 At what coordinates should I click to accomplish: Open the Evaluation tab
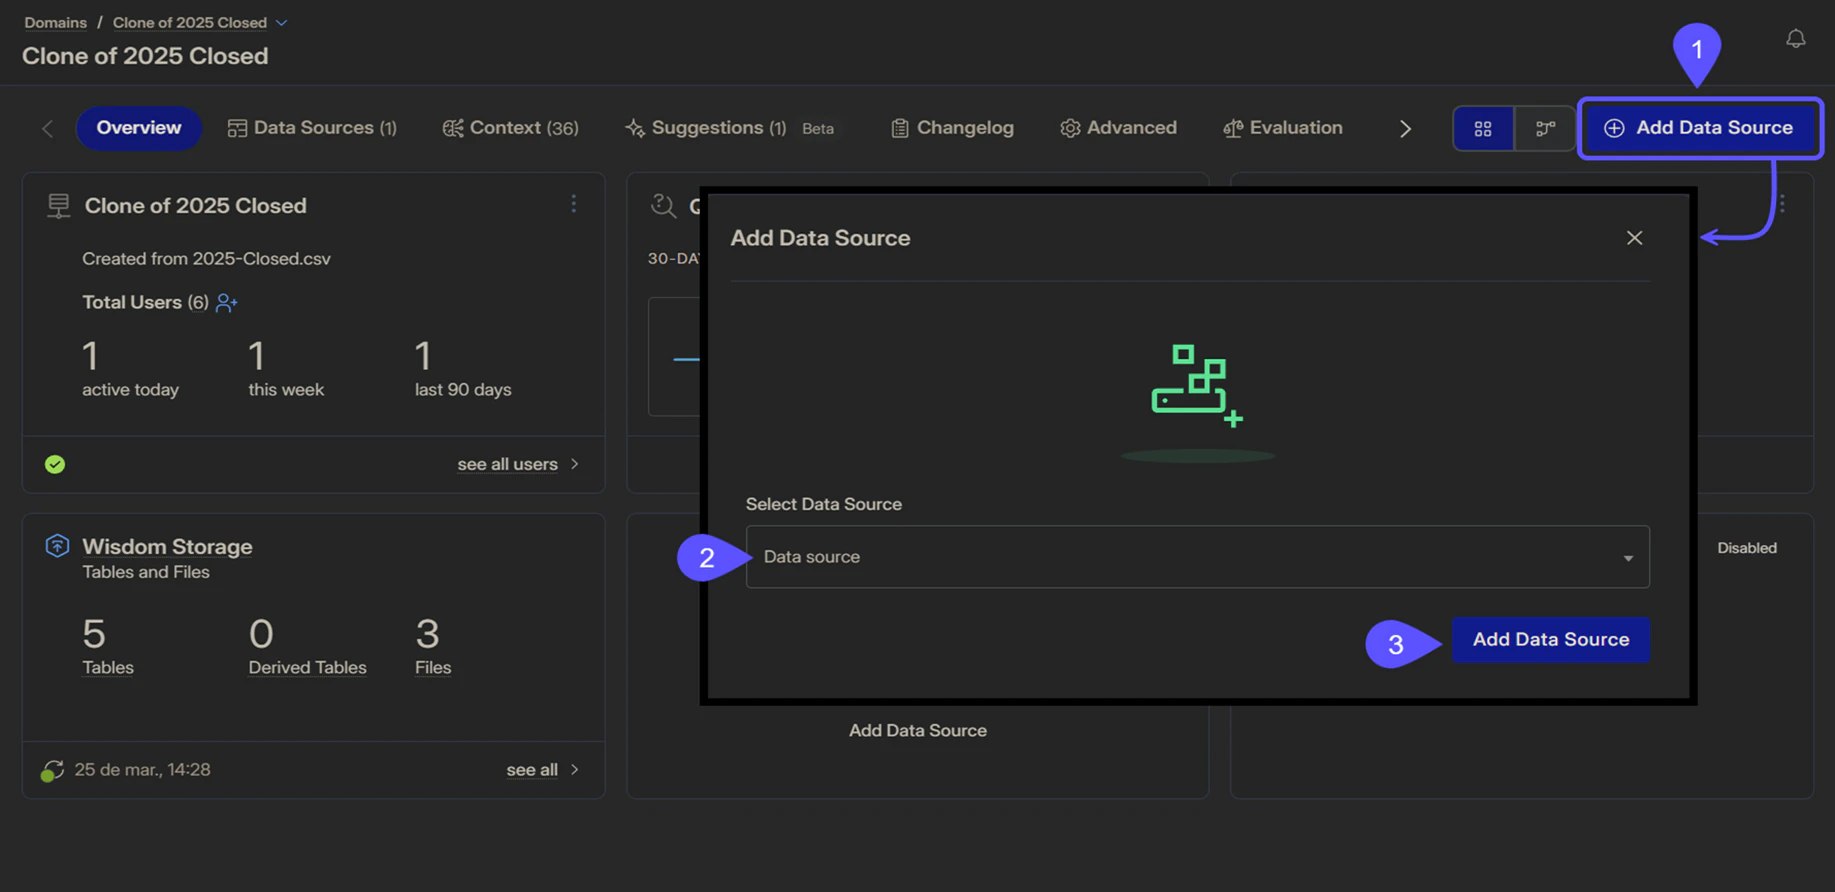click(1282, 128)
